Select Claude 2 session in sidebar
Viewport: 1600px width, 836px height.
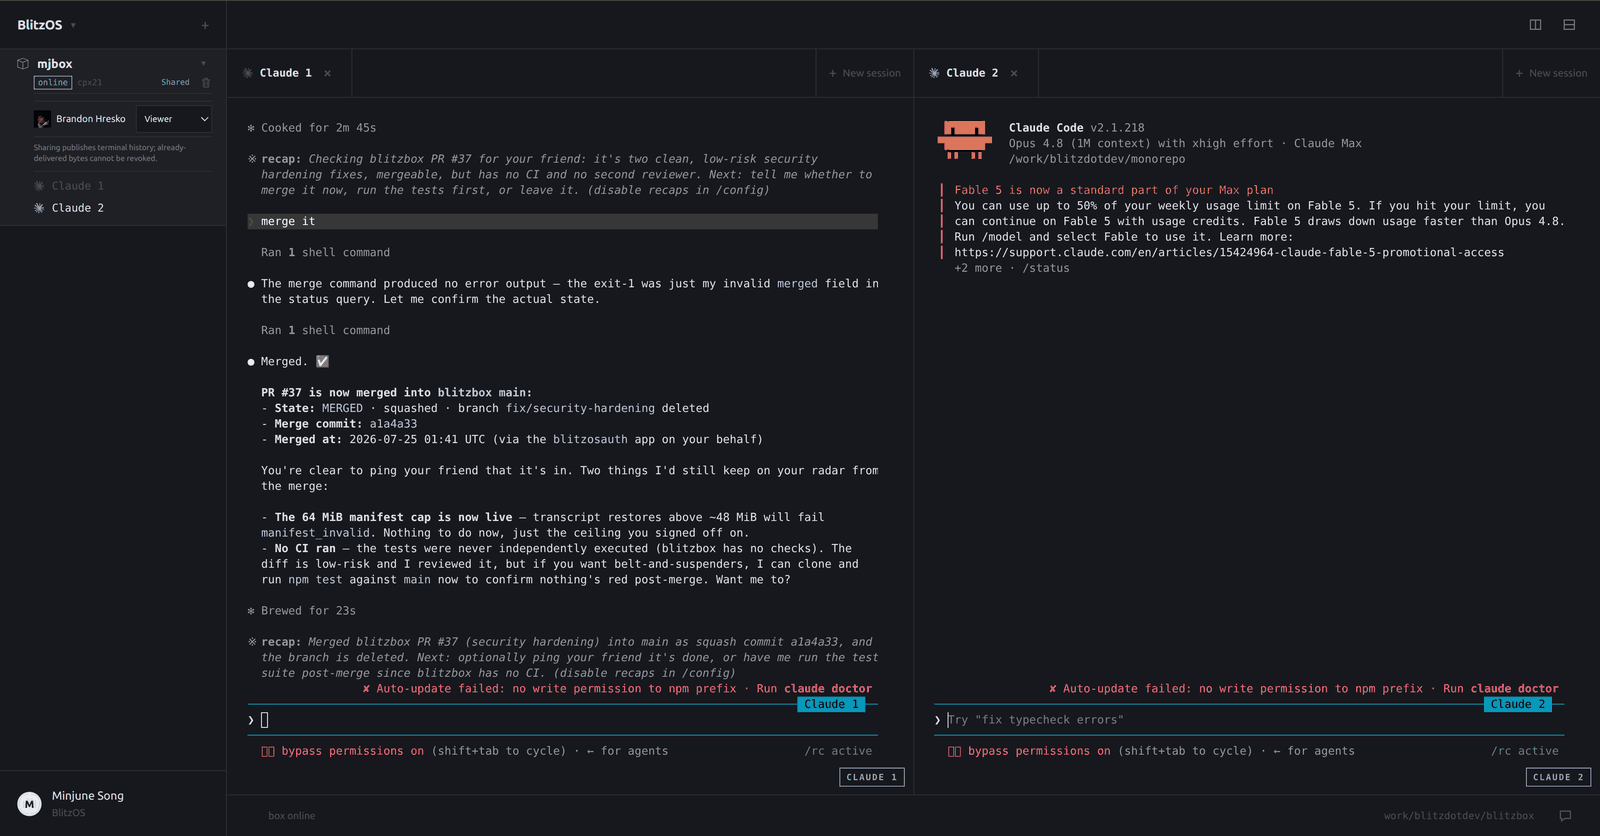(78, 208)
